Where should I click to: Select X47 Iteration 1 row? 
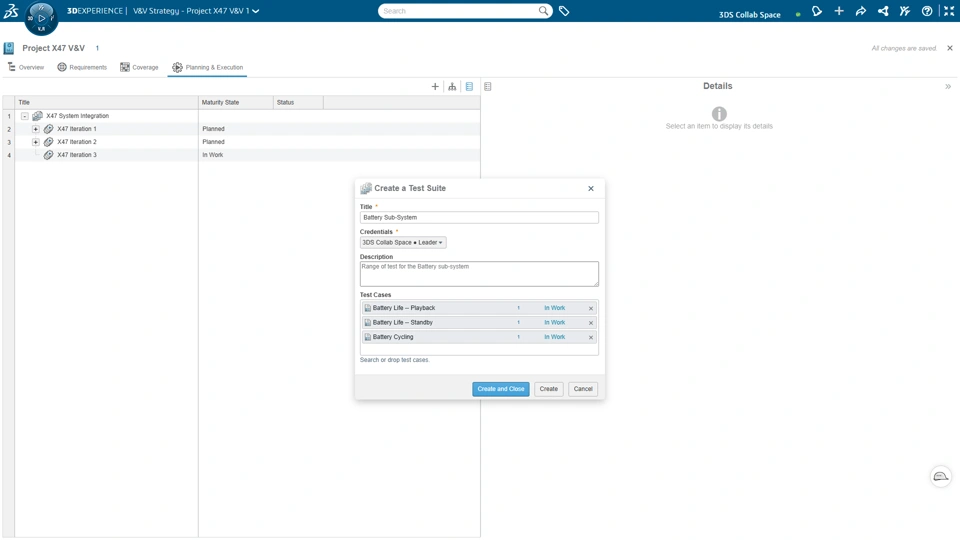pos(241,129)
